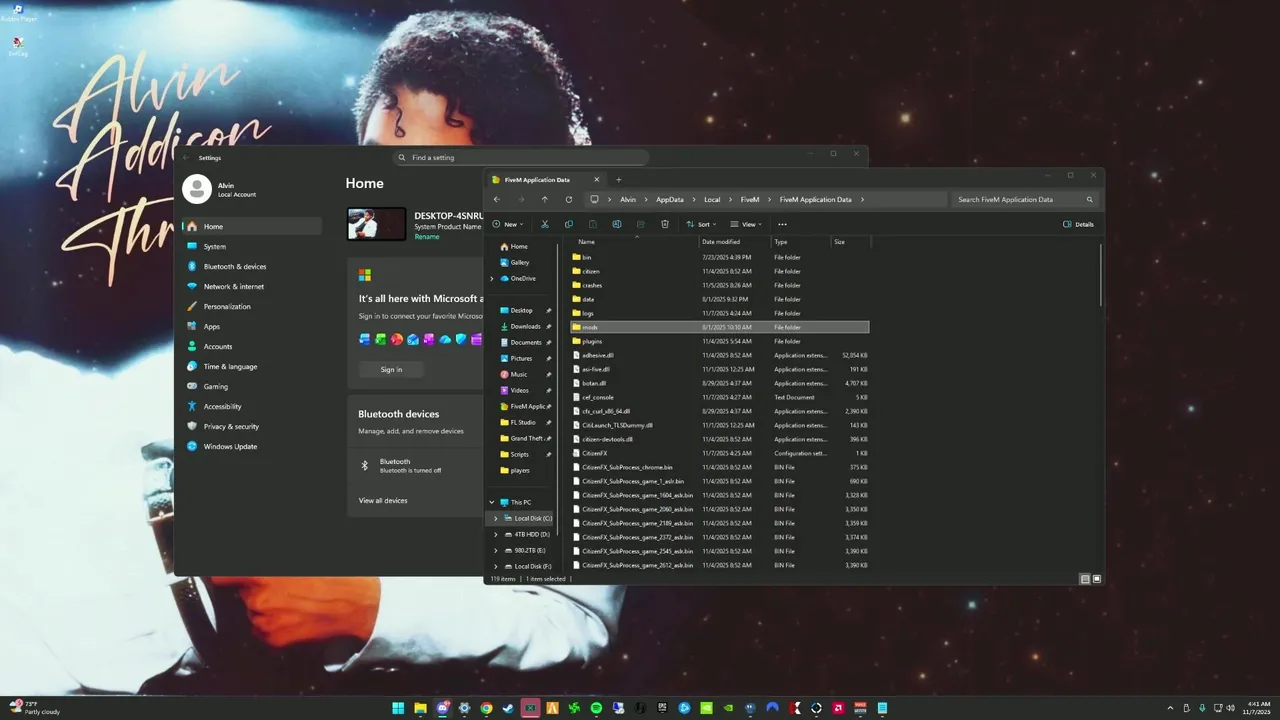The image size is (1280, 720).
Task: Open the New dropdown in Explorer
Action: [x=507, y=224]
